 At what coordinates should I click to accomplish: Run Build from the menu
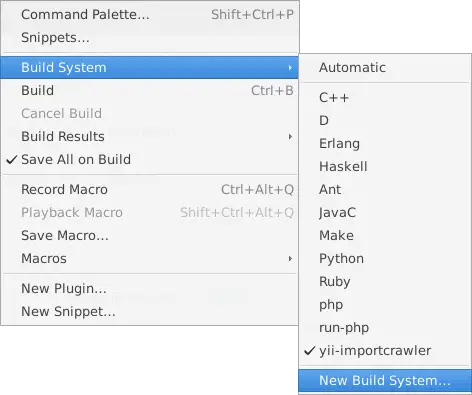[x=149, y=90]
